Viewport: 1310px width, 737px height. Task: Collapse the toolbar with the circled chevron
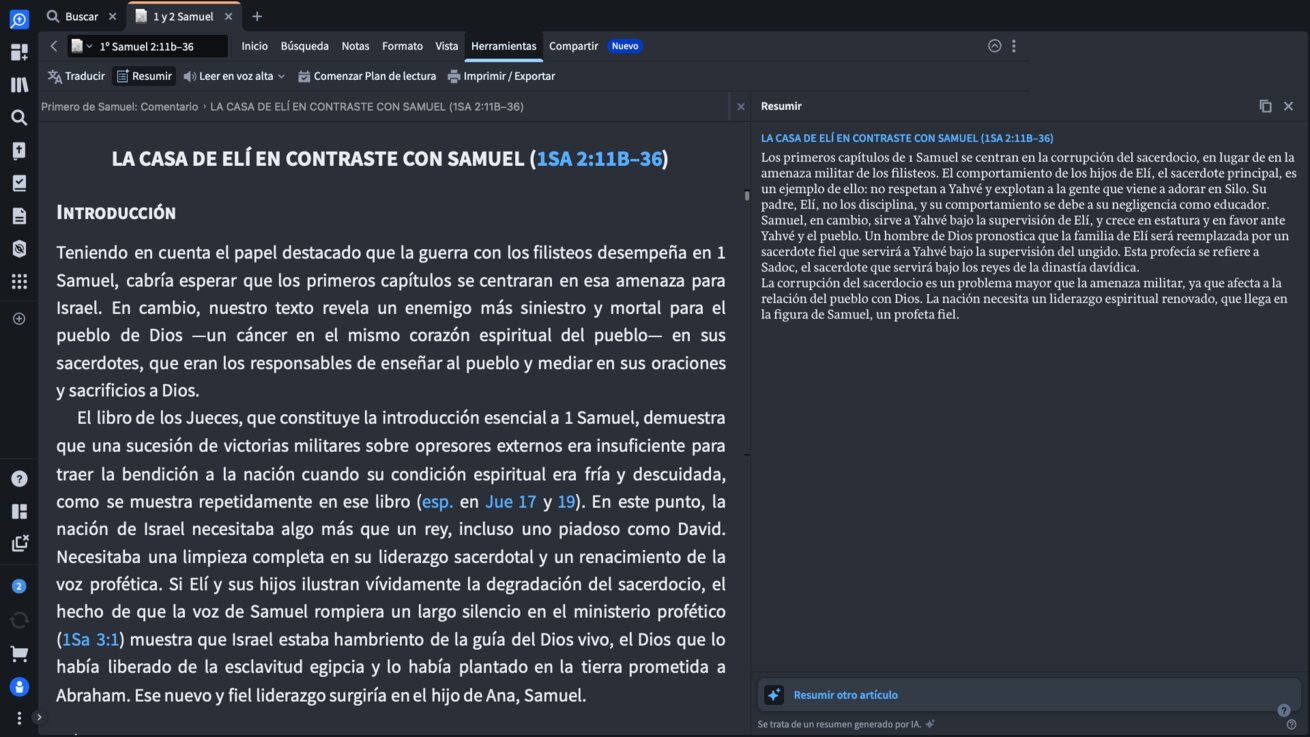(994, 46)
